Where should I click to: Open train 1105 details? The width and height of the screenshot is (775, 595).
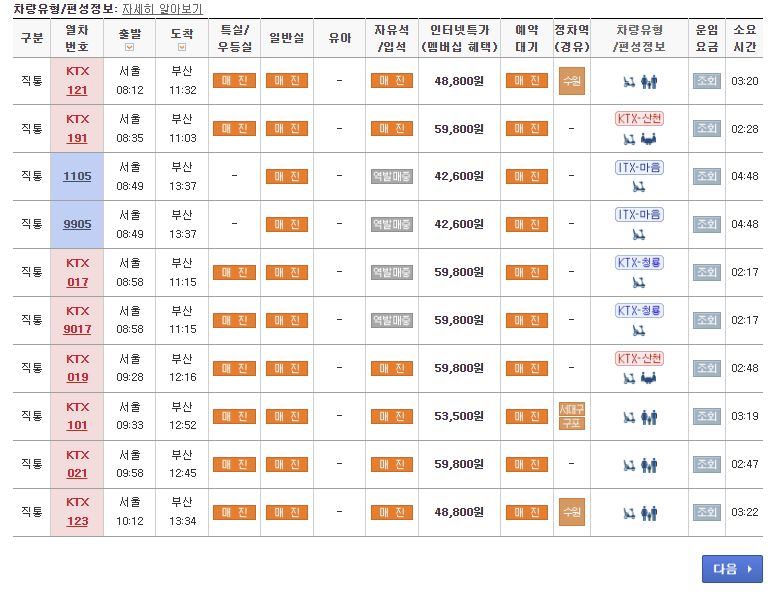coord(77,176)
